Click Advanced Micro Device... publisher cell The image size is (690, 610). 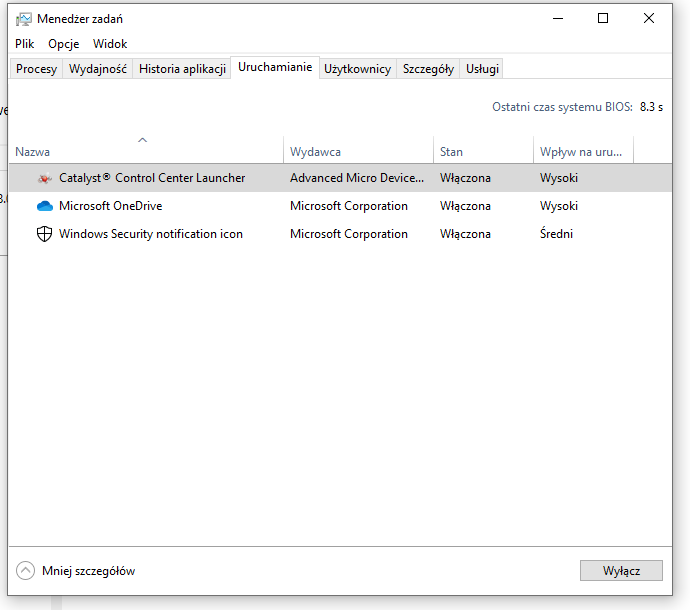click(357, 178)
